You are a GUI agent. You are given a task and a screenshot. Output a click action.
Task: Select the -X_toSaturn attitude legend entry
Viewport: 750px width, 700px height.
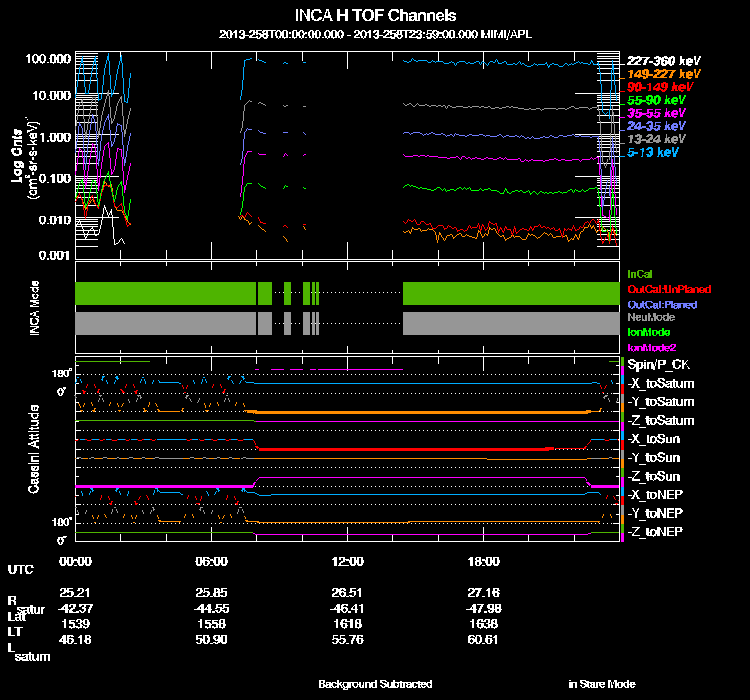[661, 384]
